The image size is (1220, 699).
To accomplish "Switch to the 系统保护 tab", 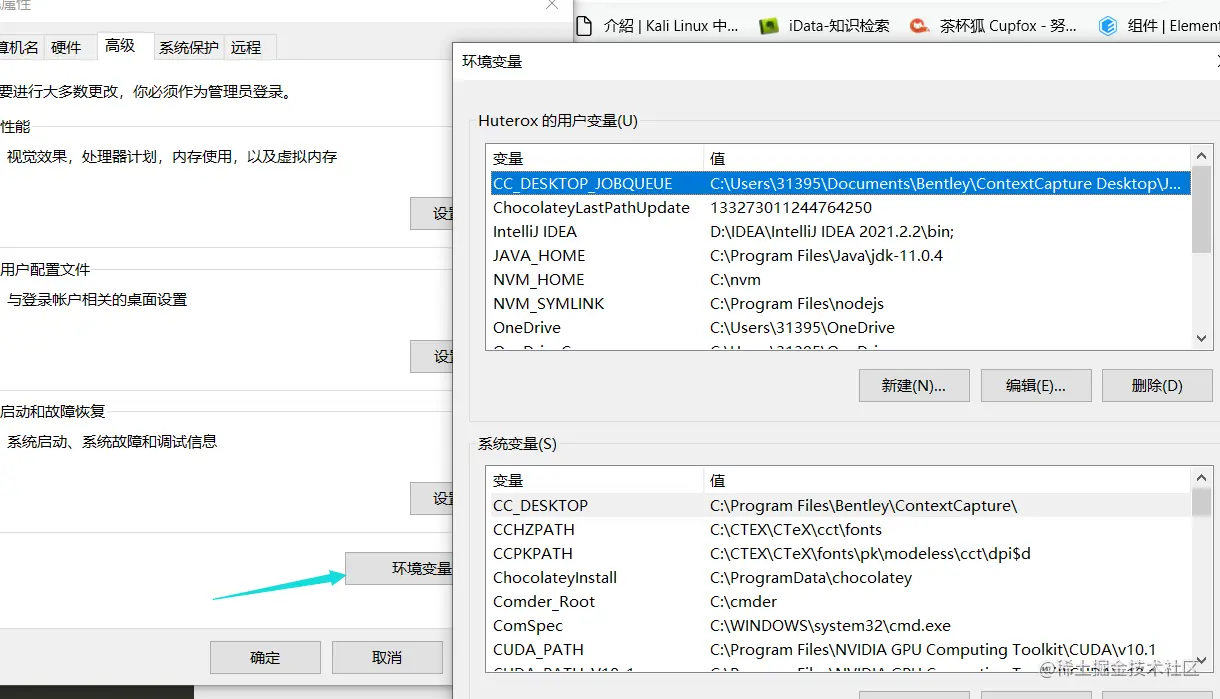I will coord(189,47).
